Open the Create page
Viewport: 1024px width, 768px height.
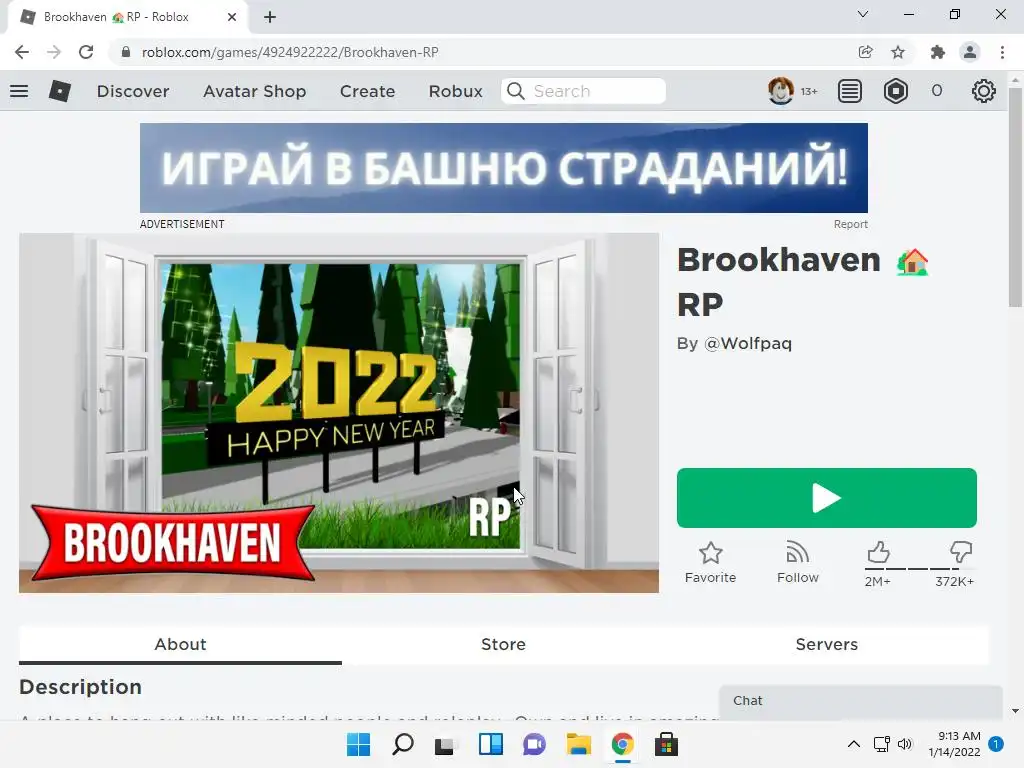(367, 91)
